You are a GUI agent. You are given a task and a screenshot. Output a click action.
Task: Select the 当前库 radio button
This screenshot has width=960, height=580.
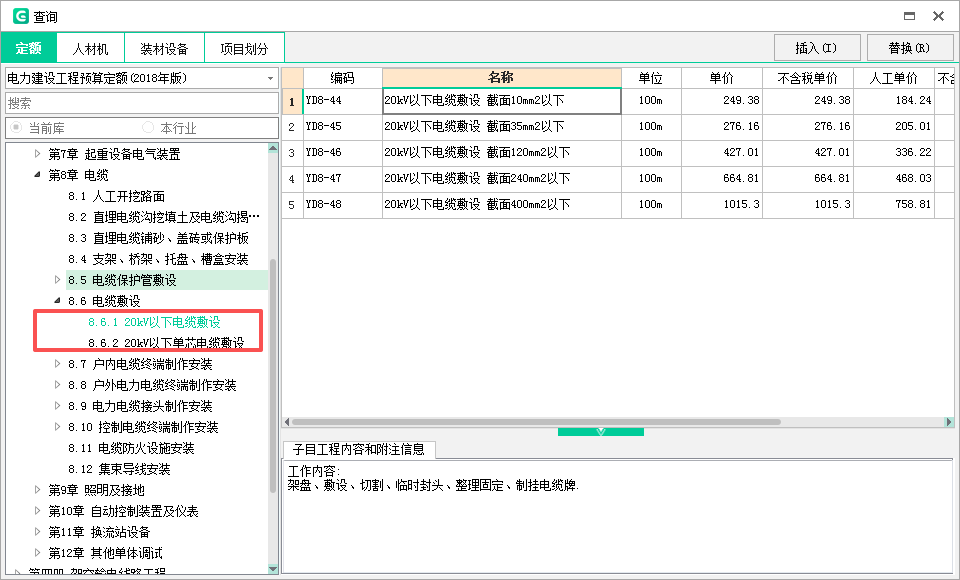point(16,127)
